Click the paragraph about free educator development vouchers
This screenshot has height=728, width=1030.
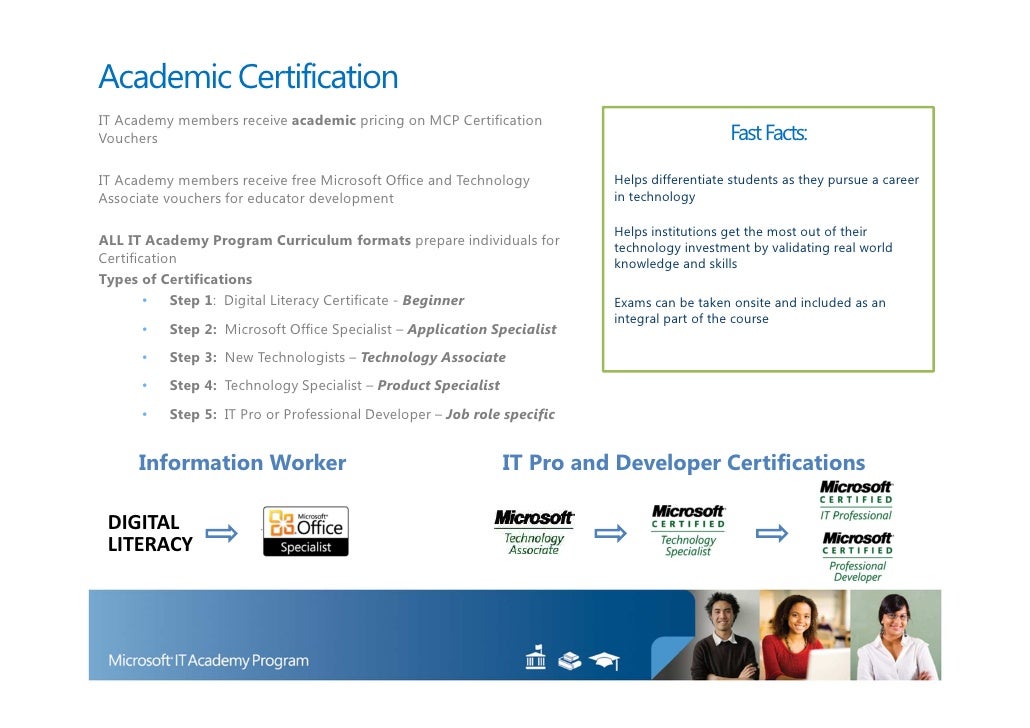click(x=314, y=189)
